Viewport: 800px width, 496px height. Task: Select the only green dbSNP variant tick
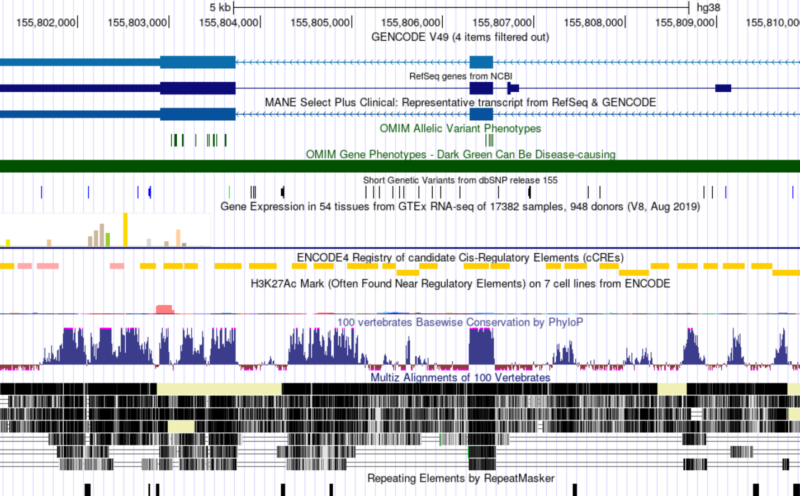230,192
